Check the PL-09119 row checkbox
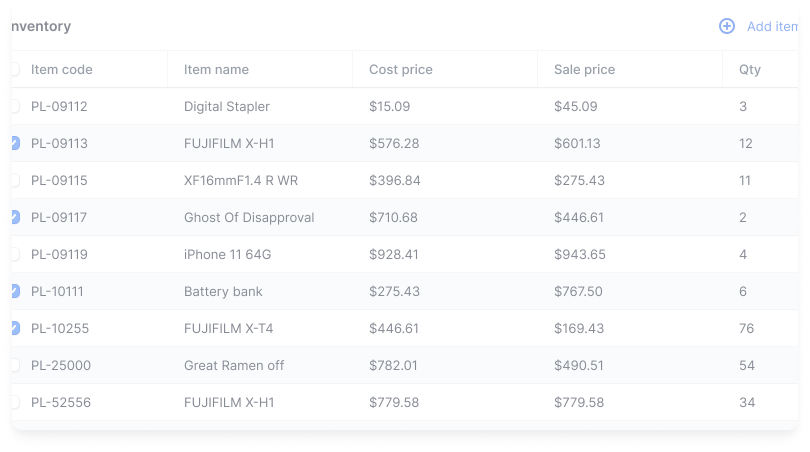The height and width of the screenshot is (452, 810). (x=15, y=254)
